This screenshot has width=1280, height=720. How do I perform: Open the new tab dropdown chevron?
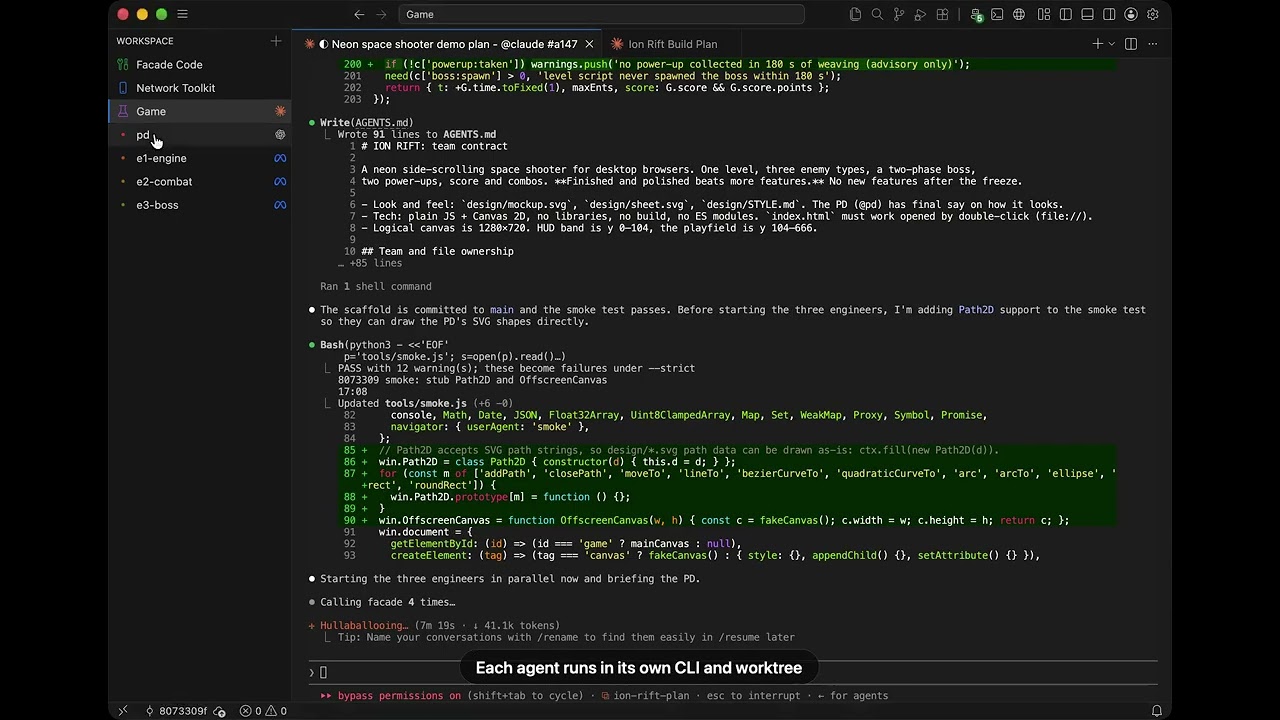point(1112,44)
